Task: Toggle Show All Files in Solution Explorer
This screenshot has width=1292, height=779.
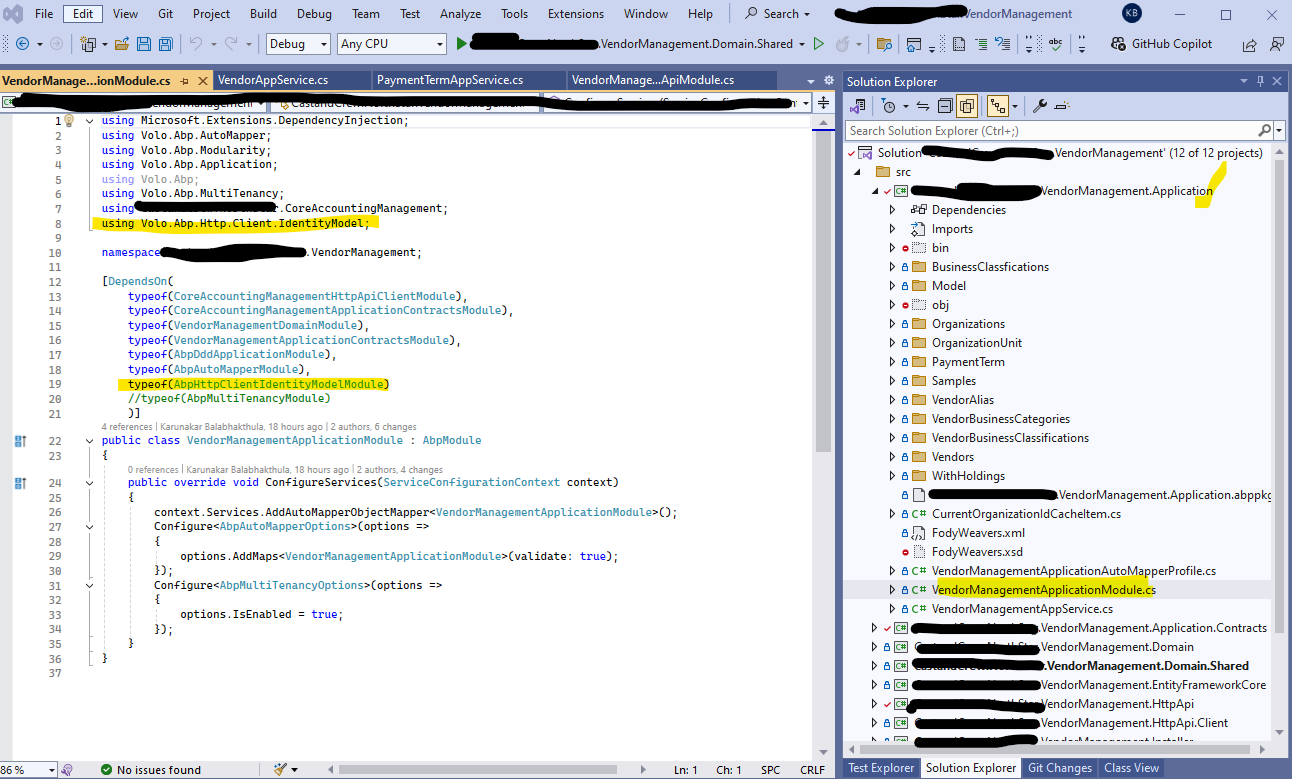Action: [x=966, y=106]
